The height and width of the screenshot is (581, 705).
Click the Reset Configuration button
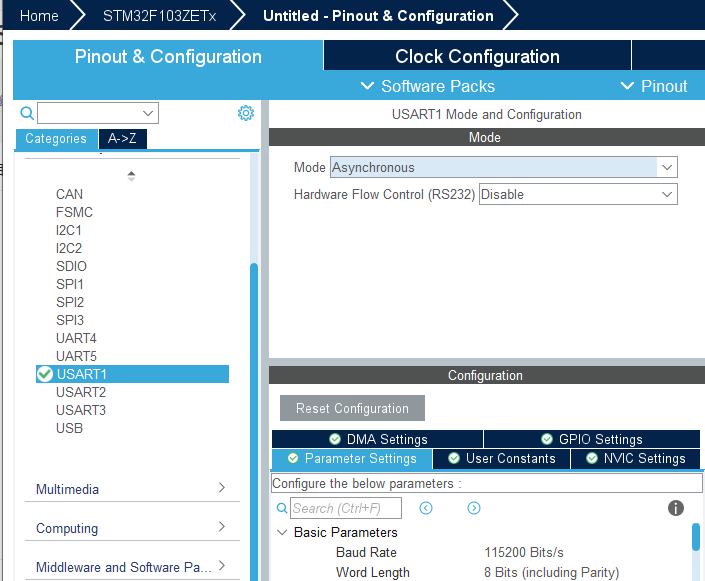click(x=352, y=408)
